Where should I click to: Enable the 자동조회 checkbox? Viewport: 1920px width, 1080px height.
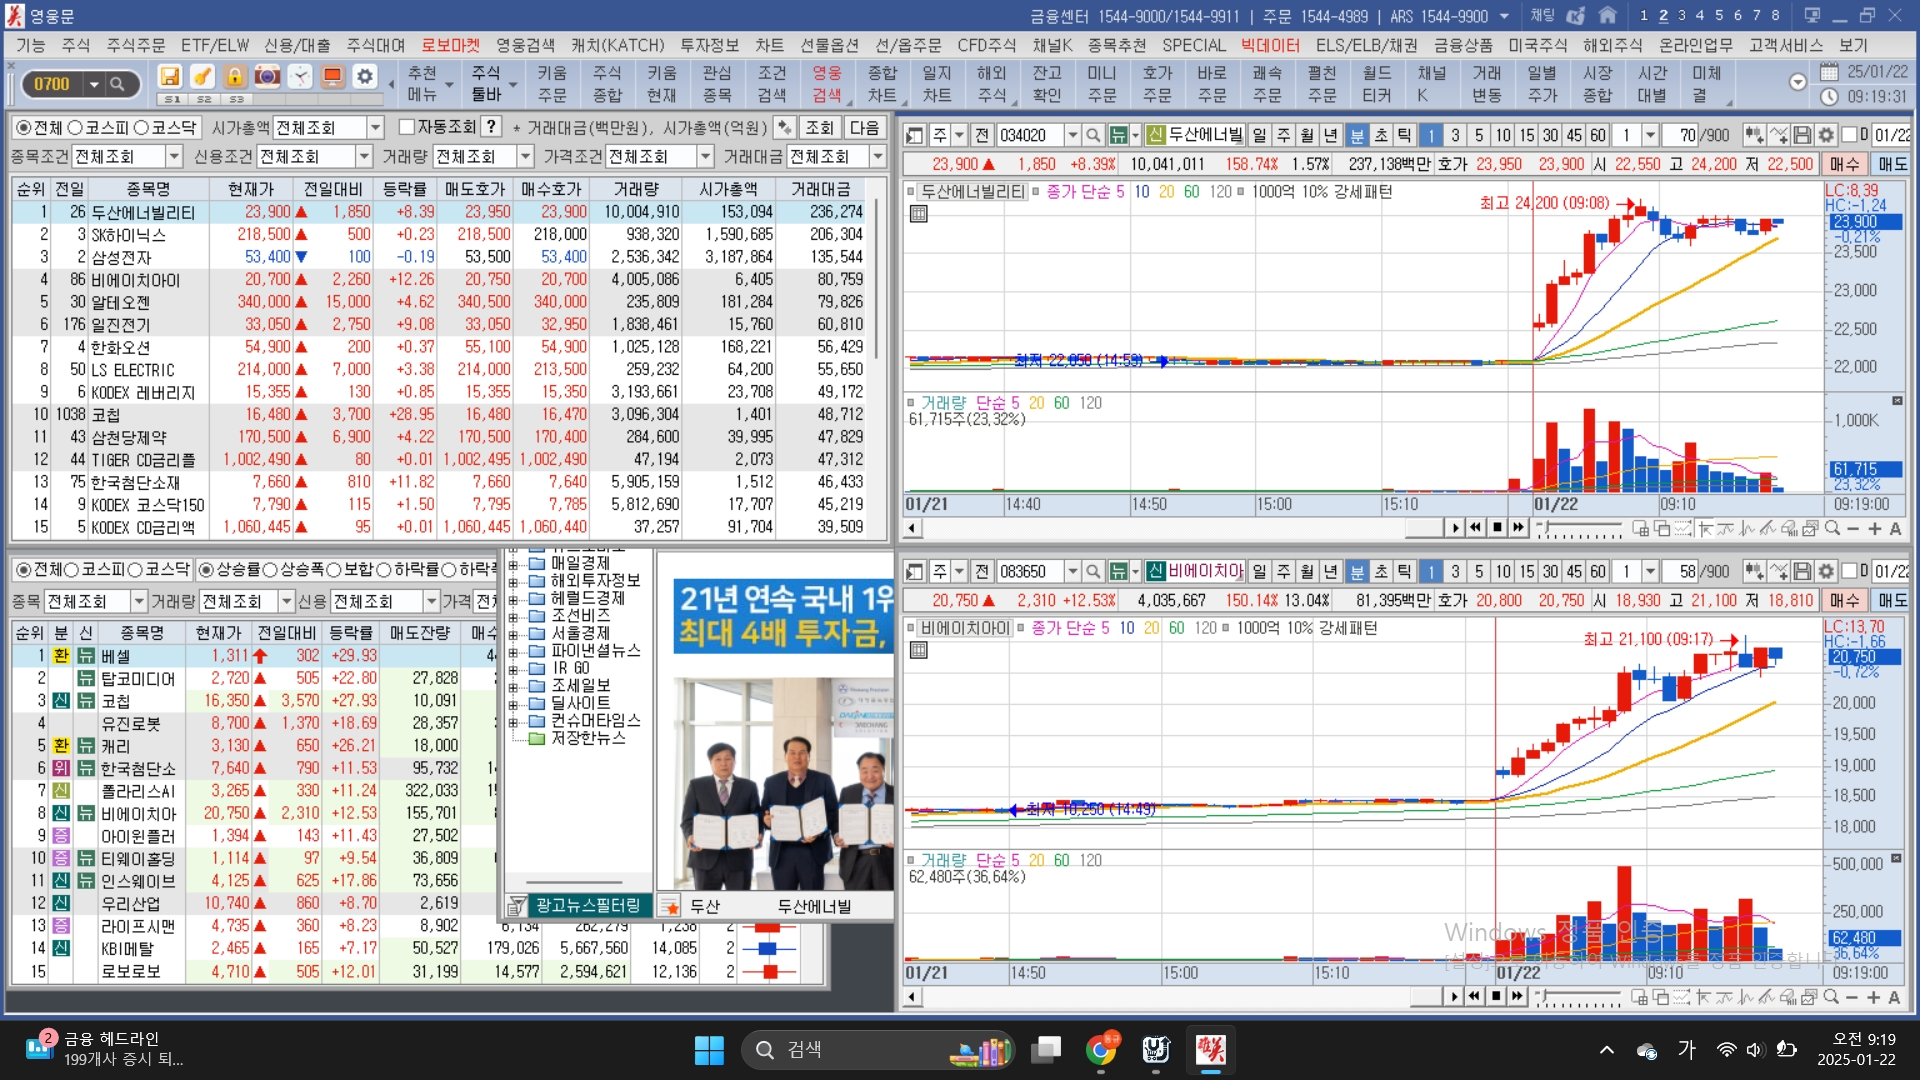(x=407, y=127)
